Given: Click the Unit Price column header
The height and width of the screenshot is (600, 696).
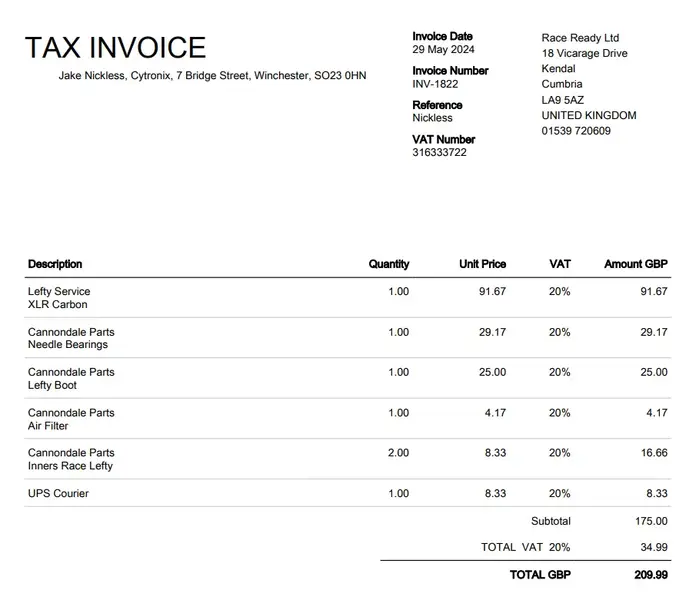Looking at the screenshot, I should point(482,264).
